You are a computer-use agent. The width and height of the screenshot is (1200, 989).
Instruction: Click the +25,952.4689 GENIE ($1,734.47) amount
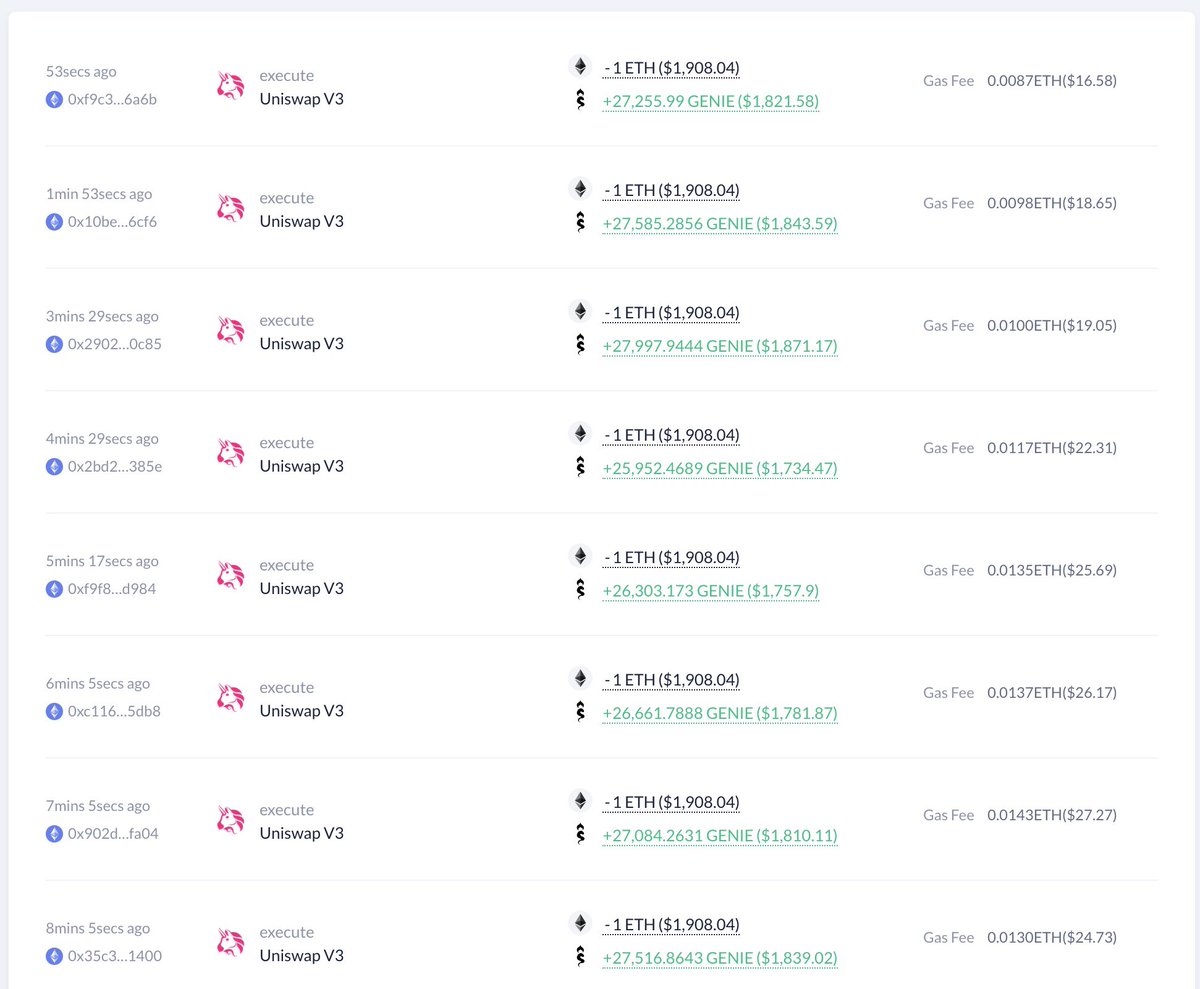pos(719,468)
